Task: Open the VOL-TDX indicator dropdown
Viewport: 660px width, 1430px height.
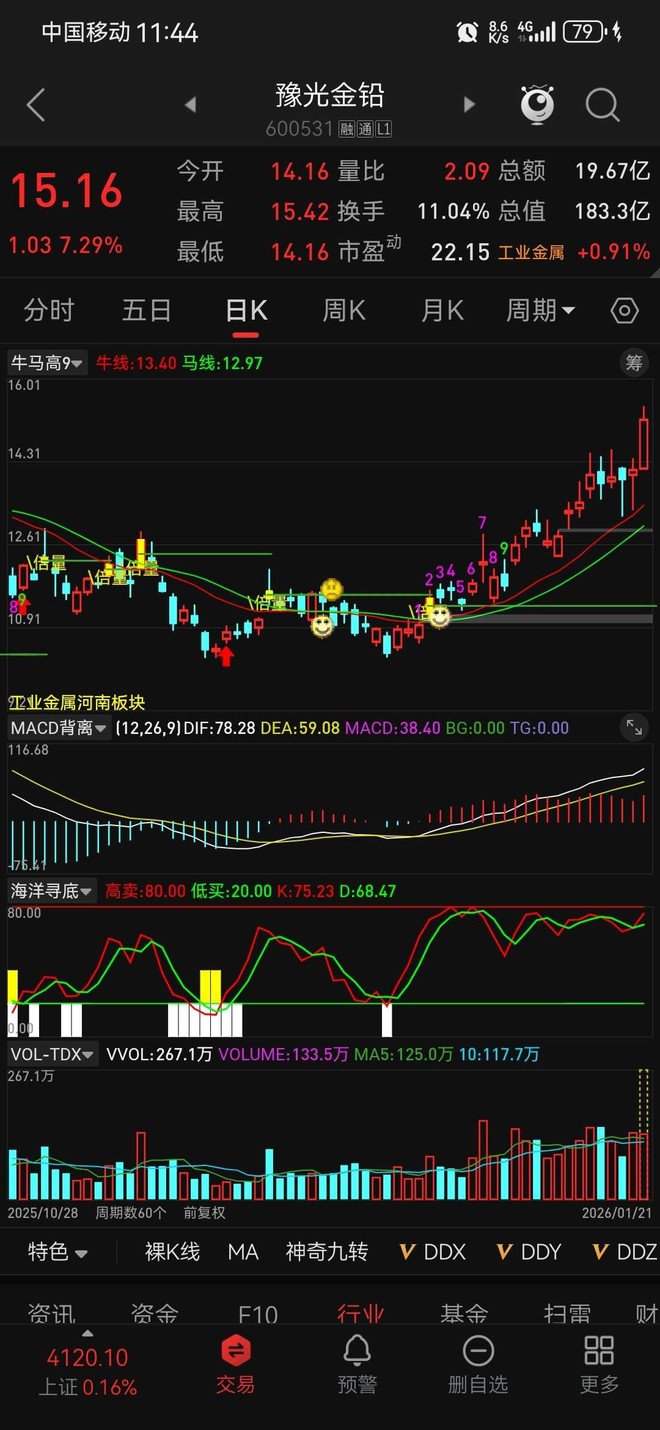Action: [x=53, y=1054]
